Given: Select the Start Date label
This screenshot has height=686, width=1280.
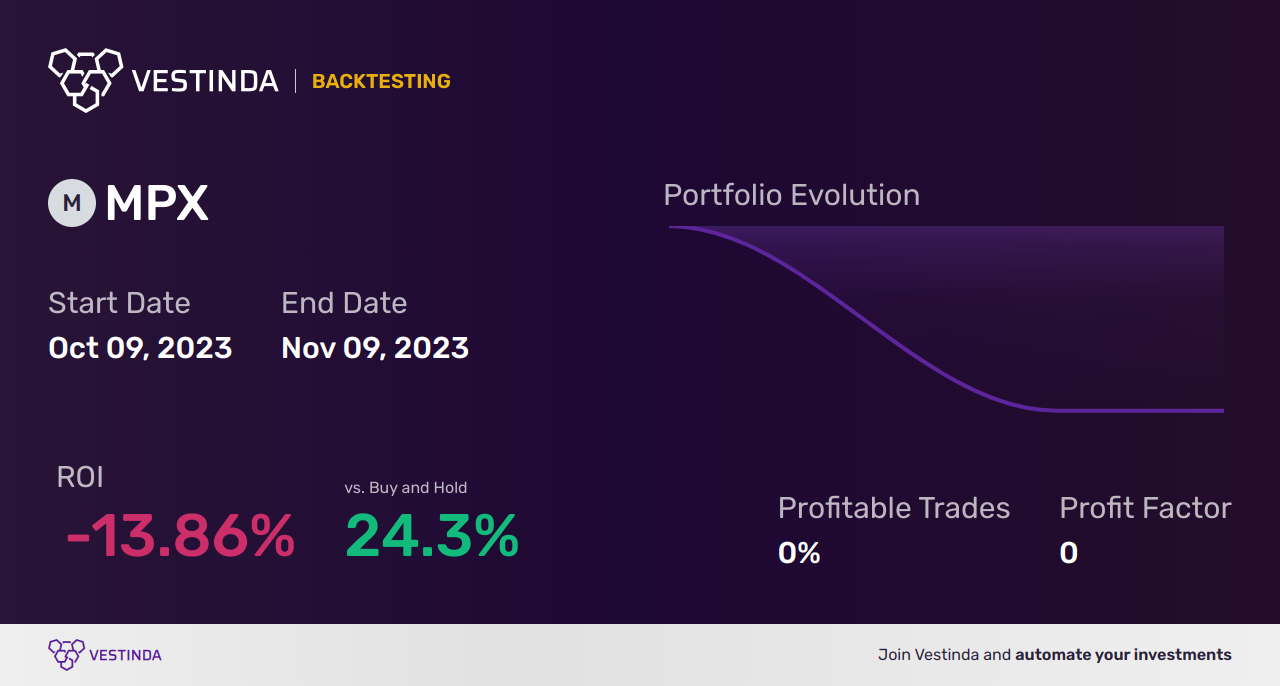Looking at the screenshot, I should click(x=119, y=303).
